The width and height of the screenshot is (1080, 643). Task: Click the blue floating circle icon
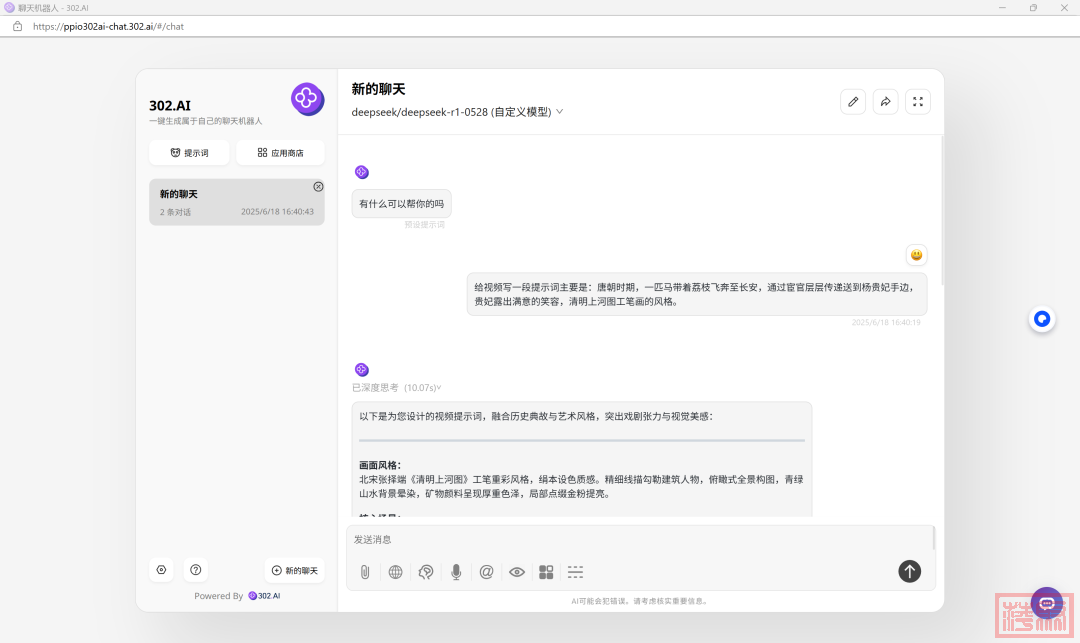(x=1042, y=319)
